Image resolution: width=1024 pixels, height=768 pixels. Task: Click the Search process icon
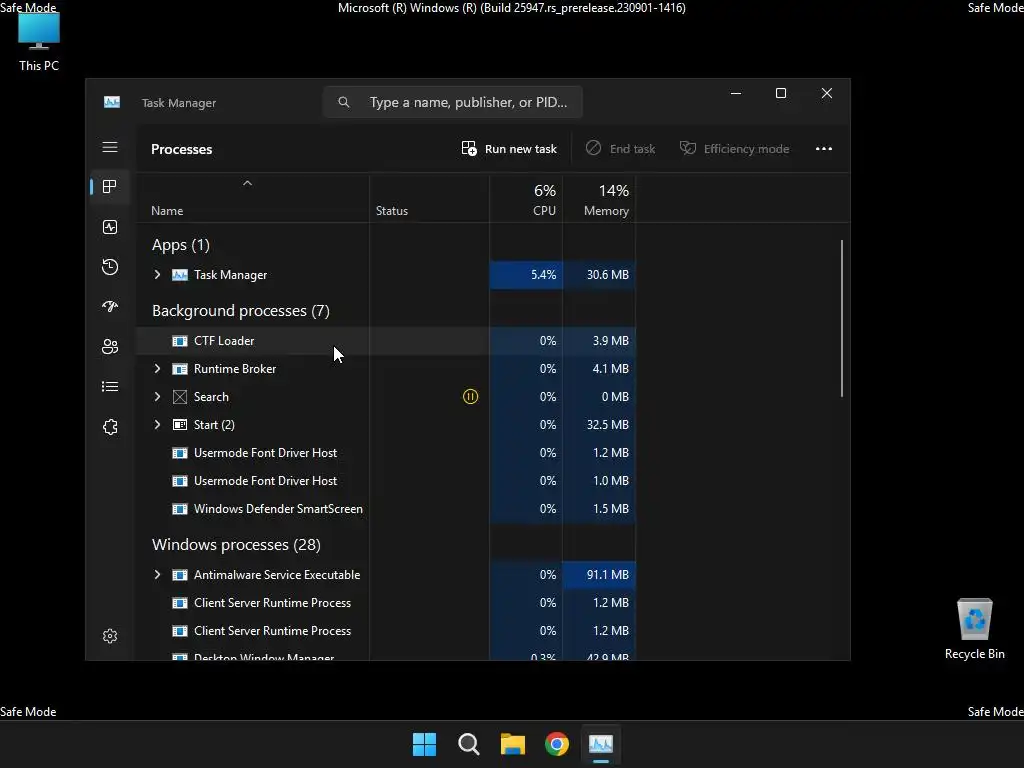pos(180,396)
